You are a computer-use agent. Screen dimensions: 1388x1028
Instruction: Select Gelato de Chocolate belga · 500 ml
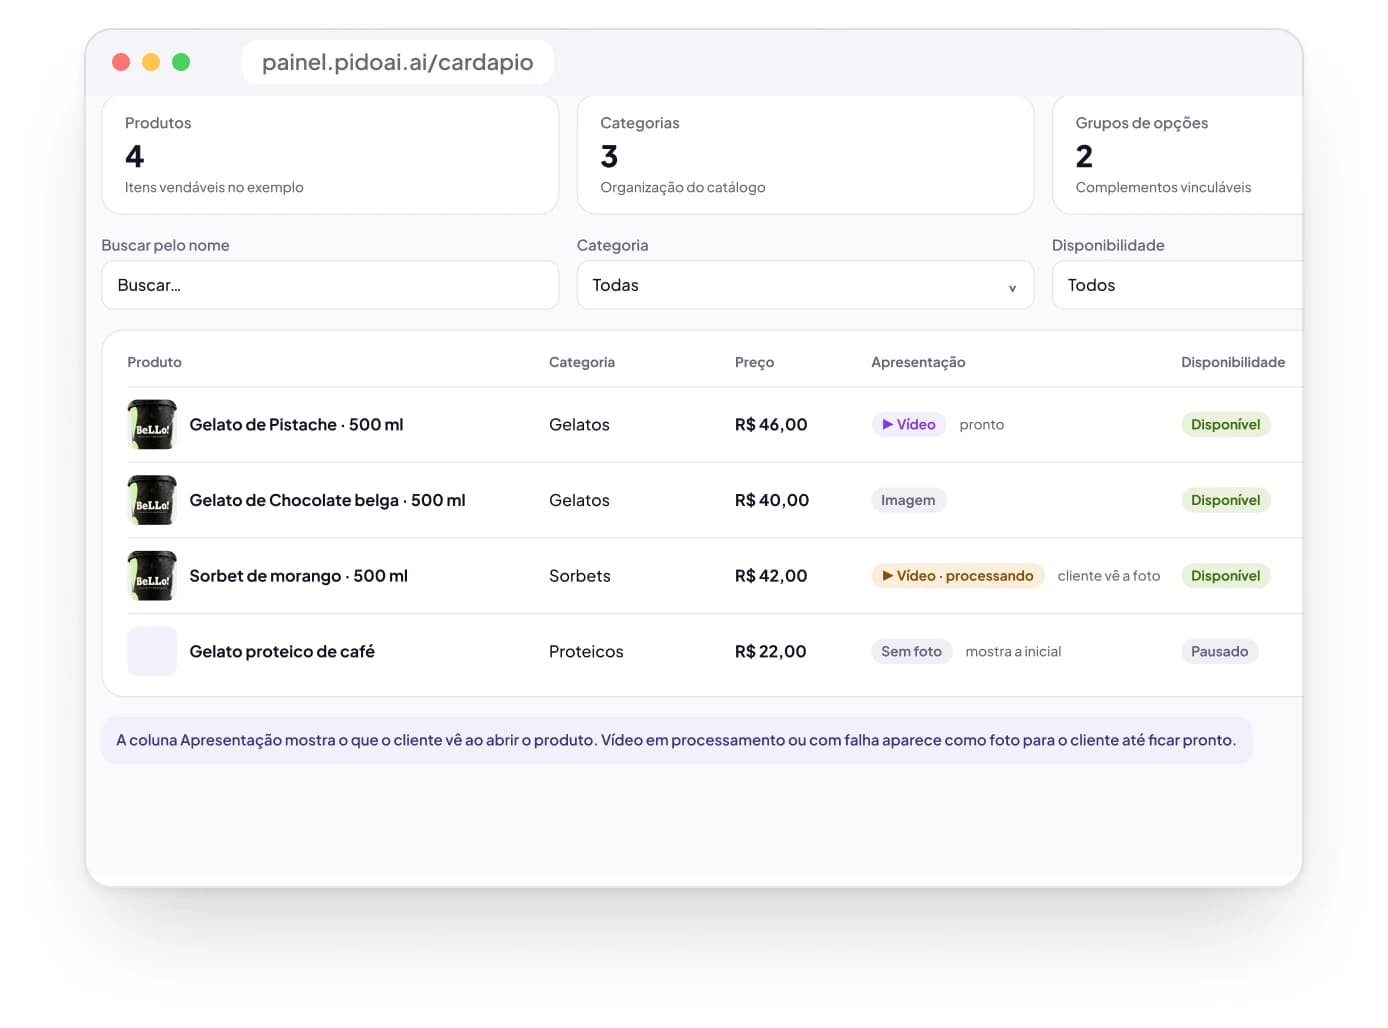point(327,500)
